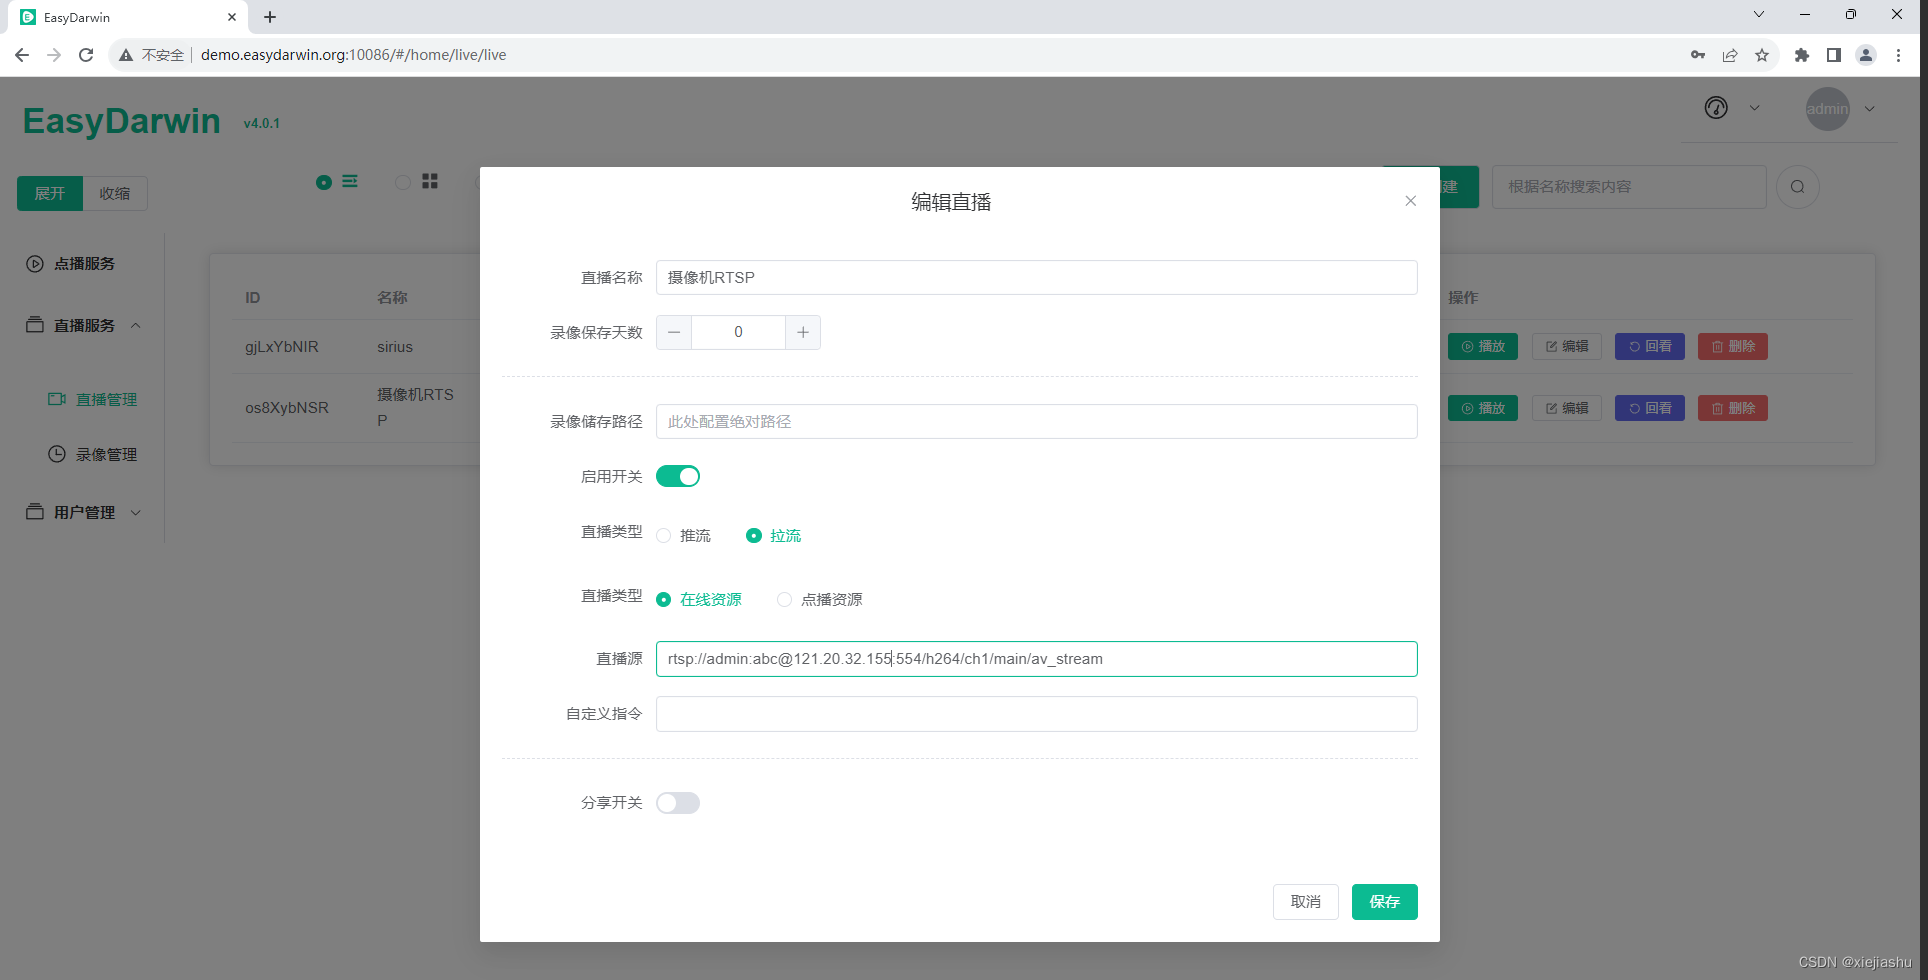The height and width of the screenshot is (980, 1928).
Task: Select the list view radio option
Action: click(x=324, y=182)
